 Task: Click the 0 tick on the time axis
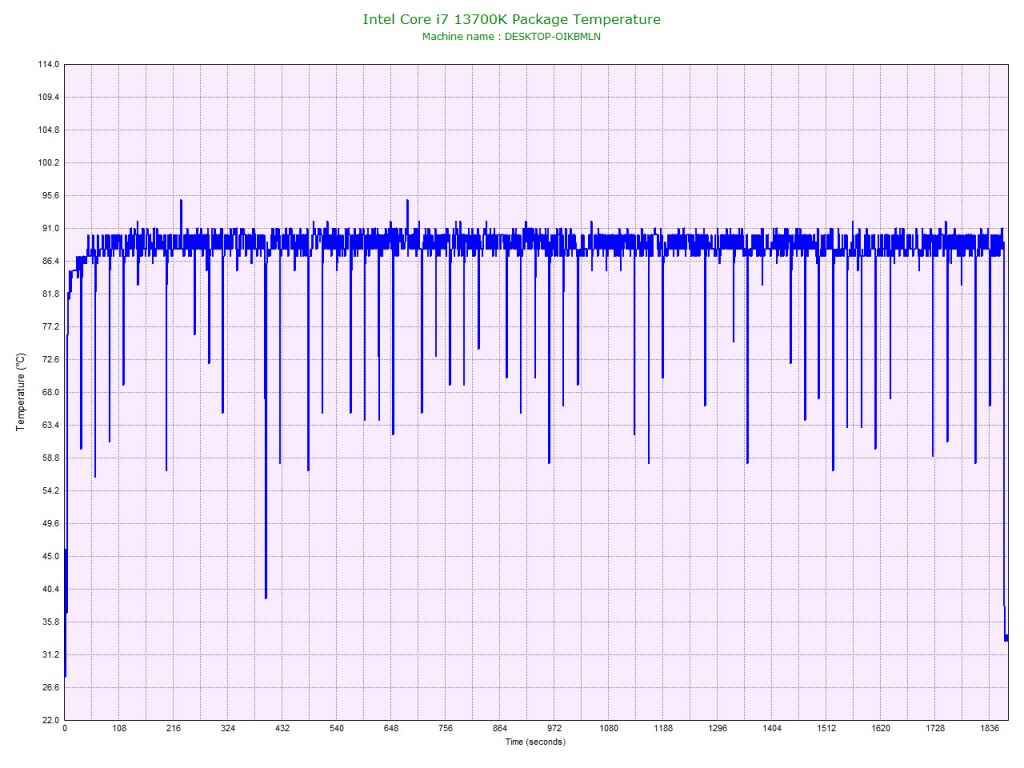point(65,729)
